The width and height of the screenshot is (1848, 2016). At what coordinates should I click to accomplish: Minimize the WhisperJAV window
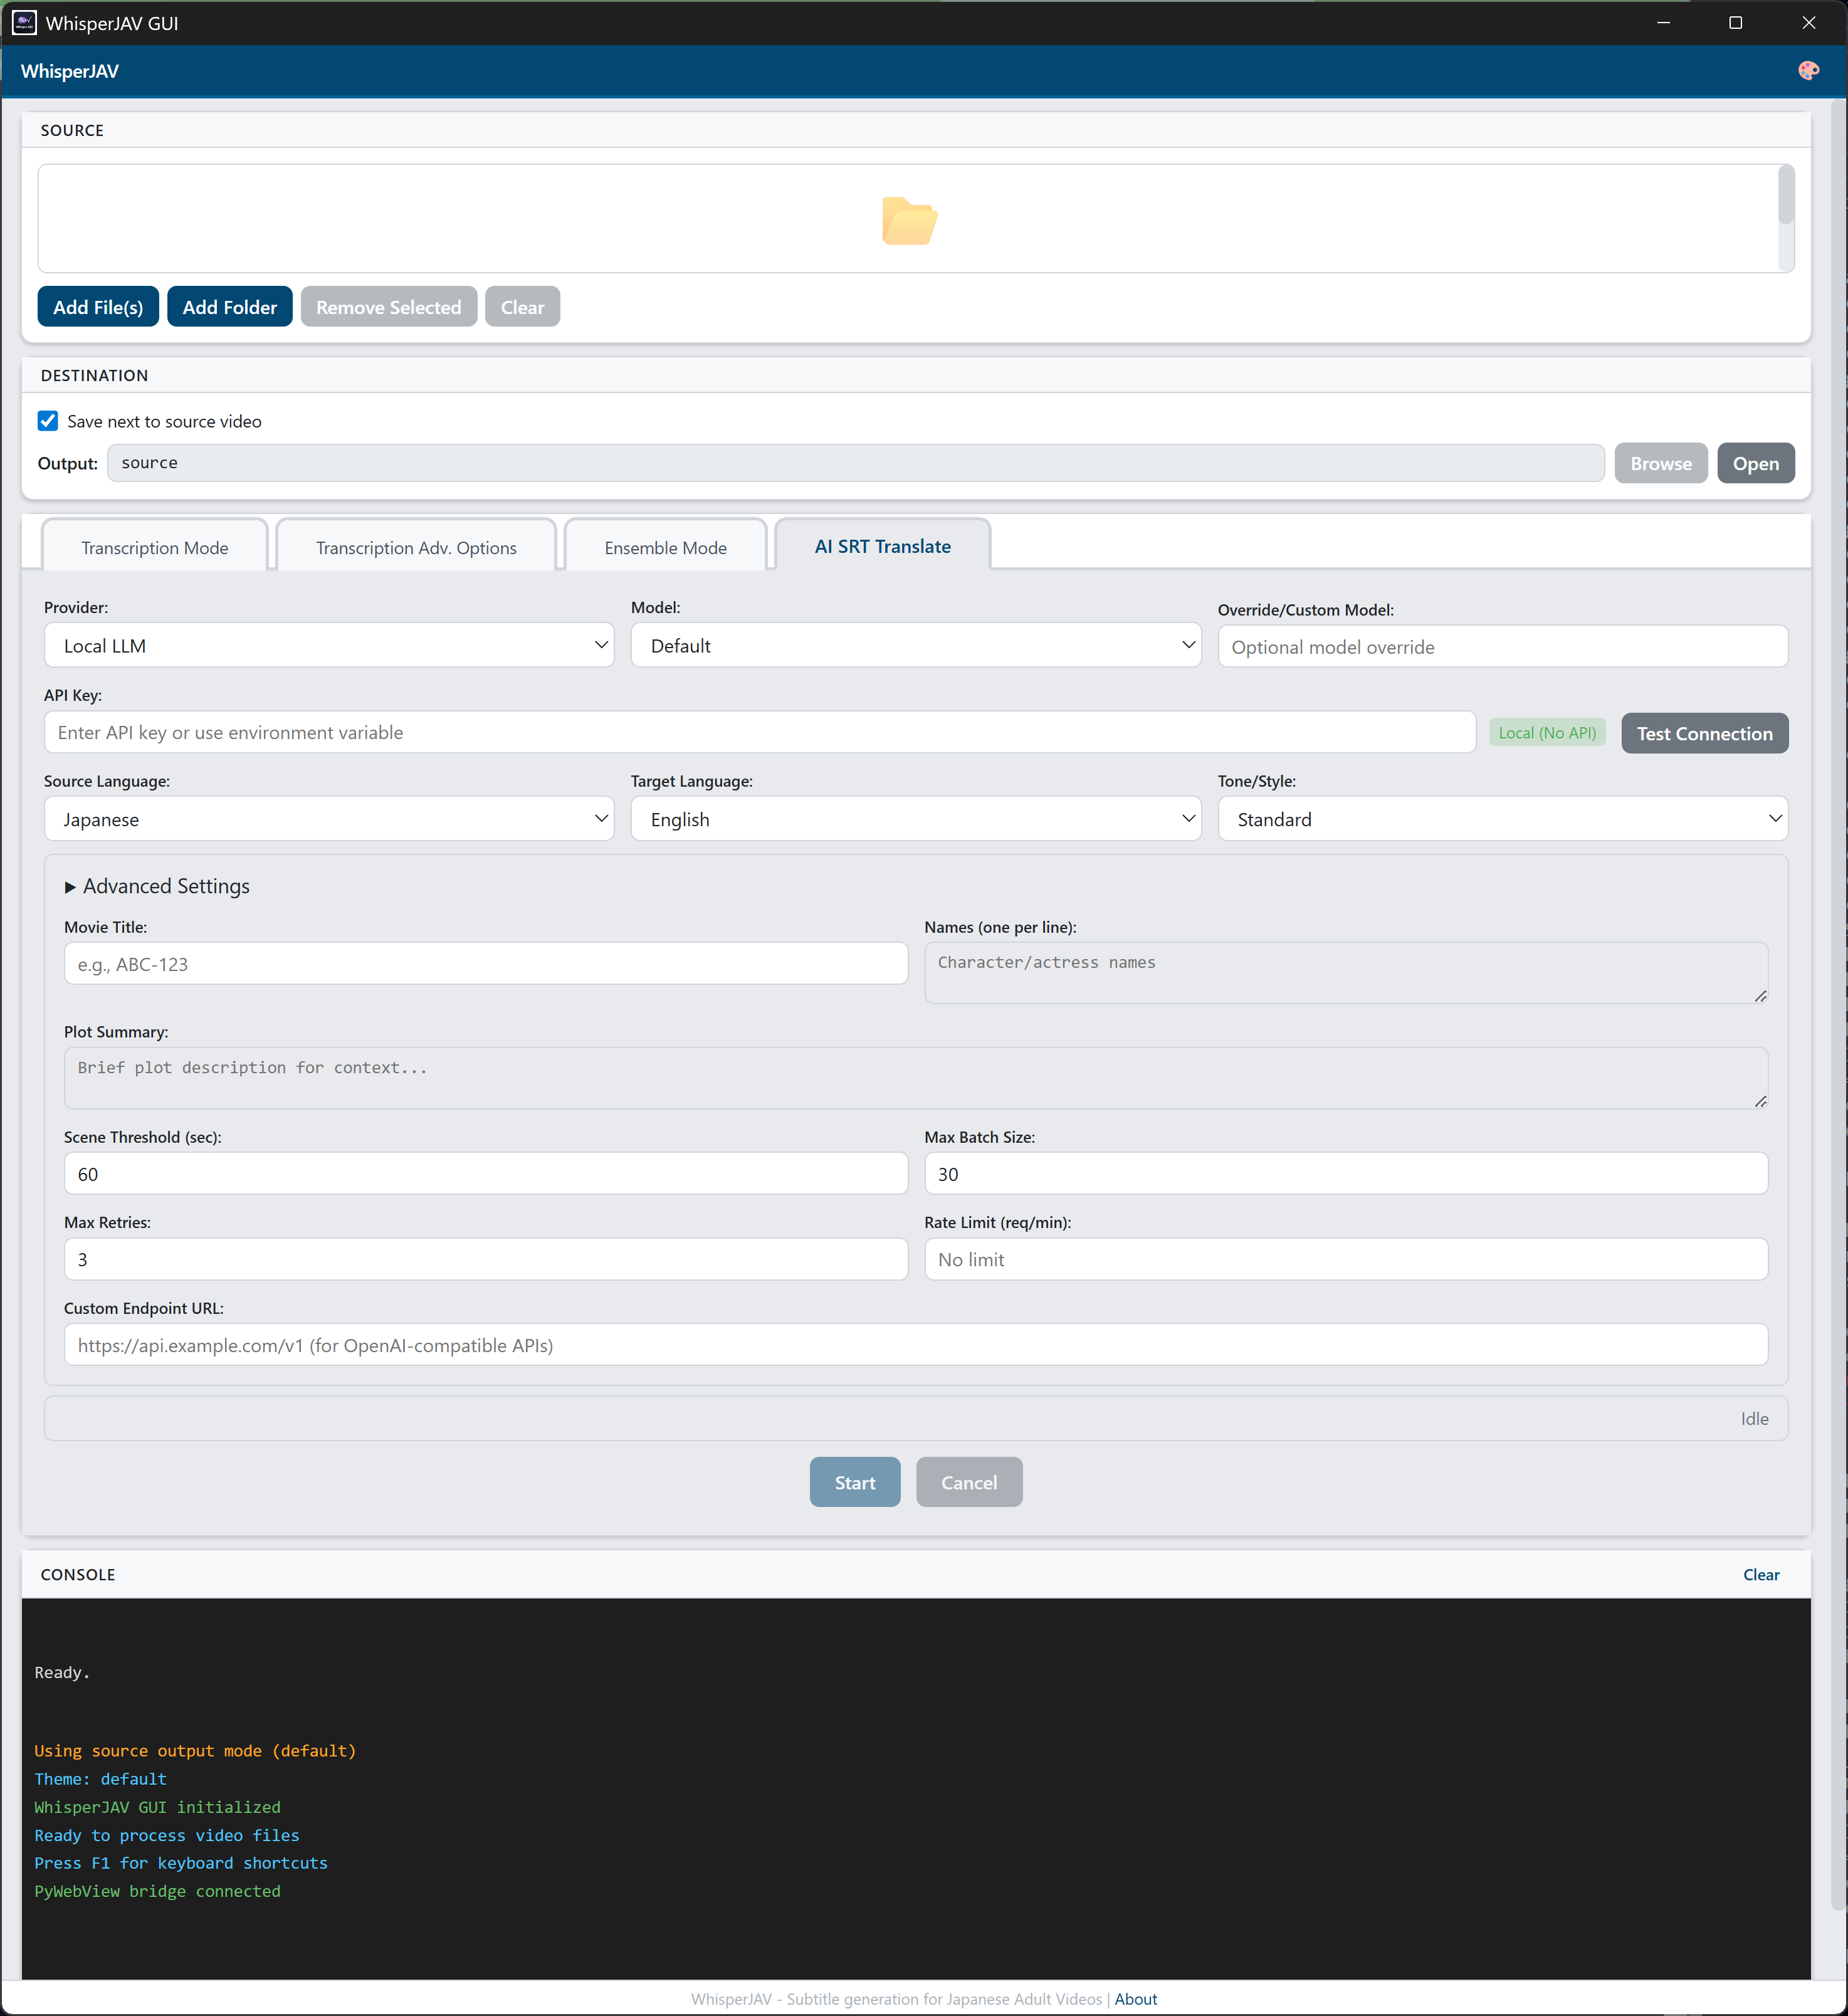coord(1663,23)
